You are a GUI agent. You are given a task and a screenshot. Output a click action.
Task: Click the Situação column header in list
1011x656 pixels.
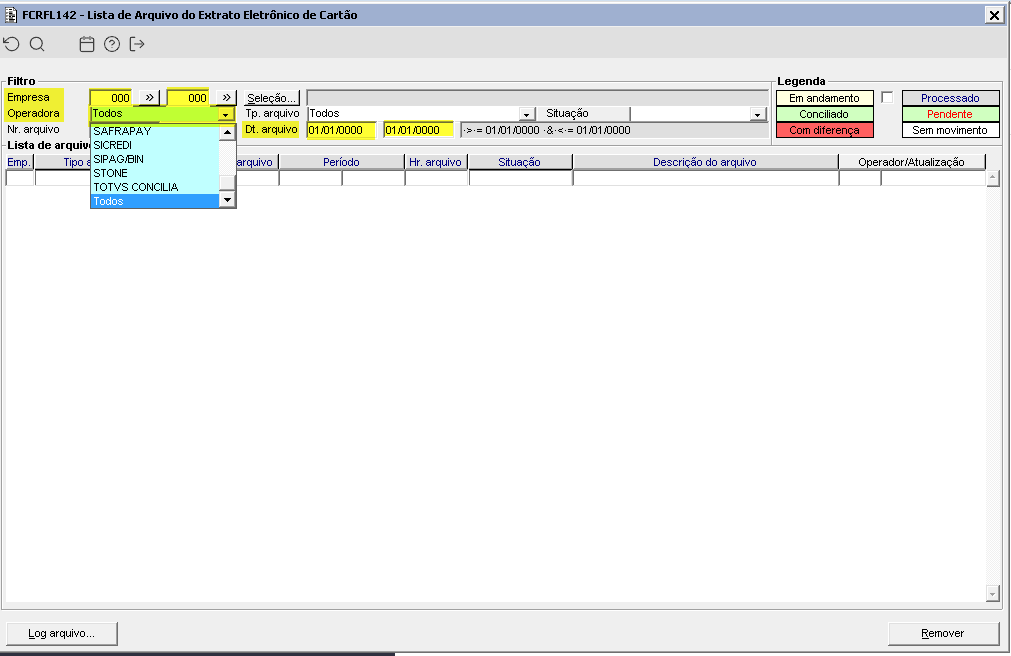(x=520, y=162)
